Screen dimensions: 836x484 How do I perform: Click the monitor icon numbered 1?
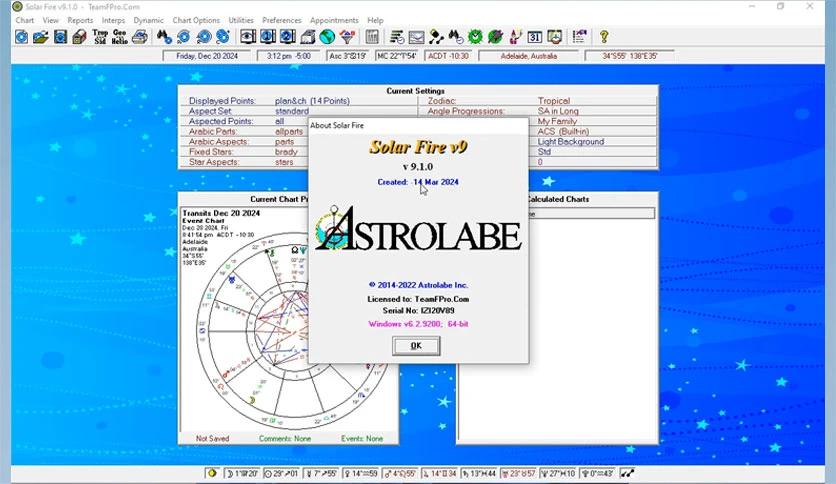coord(268,37)
